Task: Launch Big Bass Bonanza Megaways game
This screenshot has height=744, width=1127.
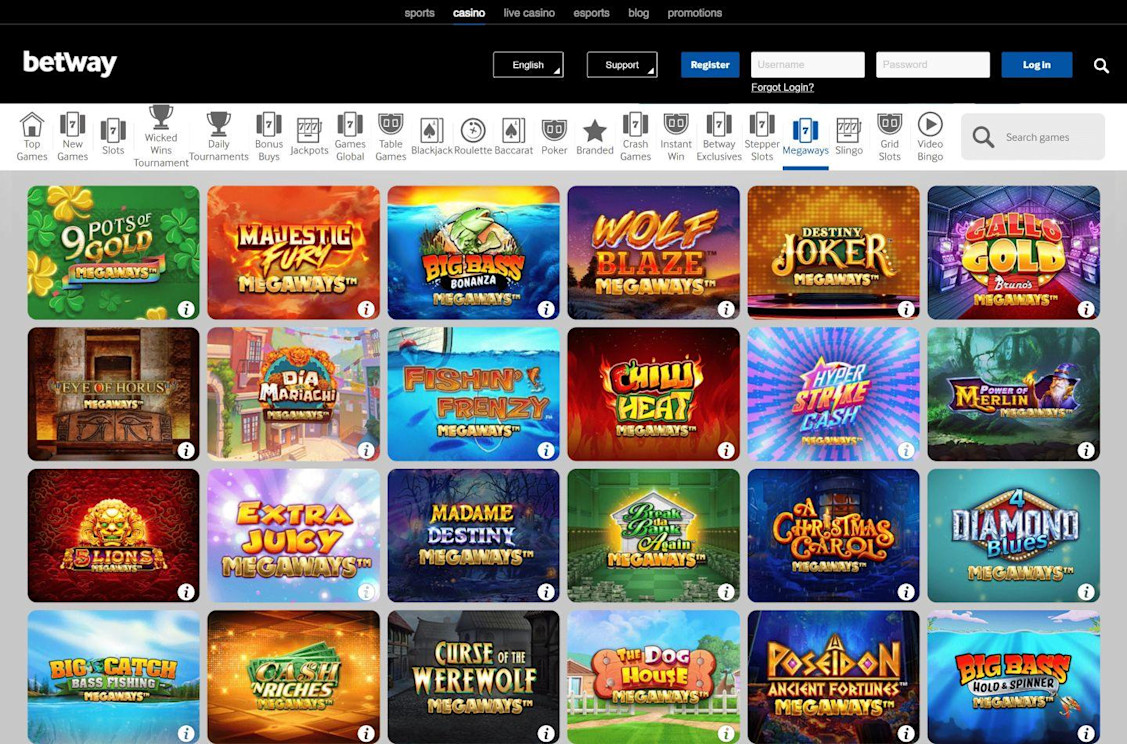Action: pyautogui.click(x=474, y=252)
